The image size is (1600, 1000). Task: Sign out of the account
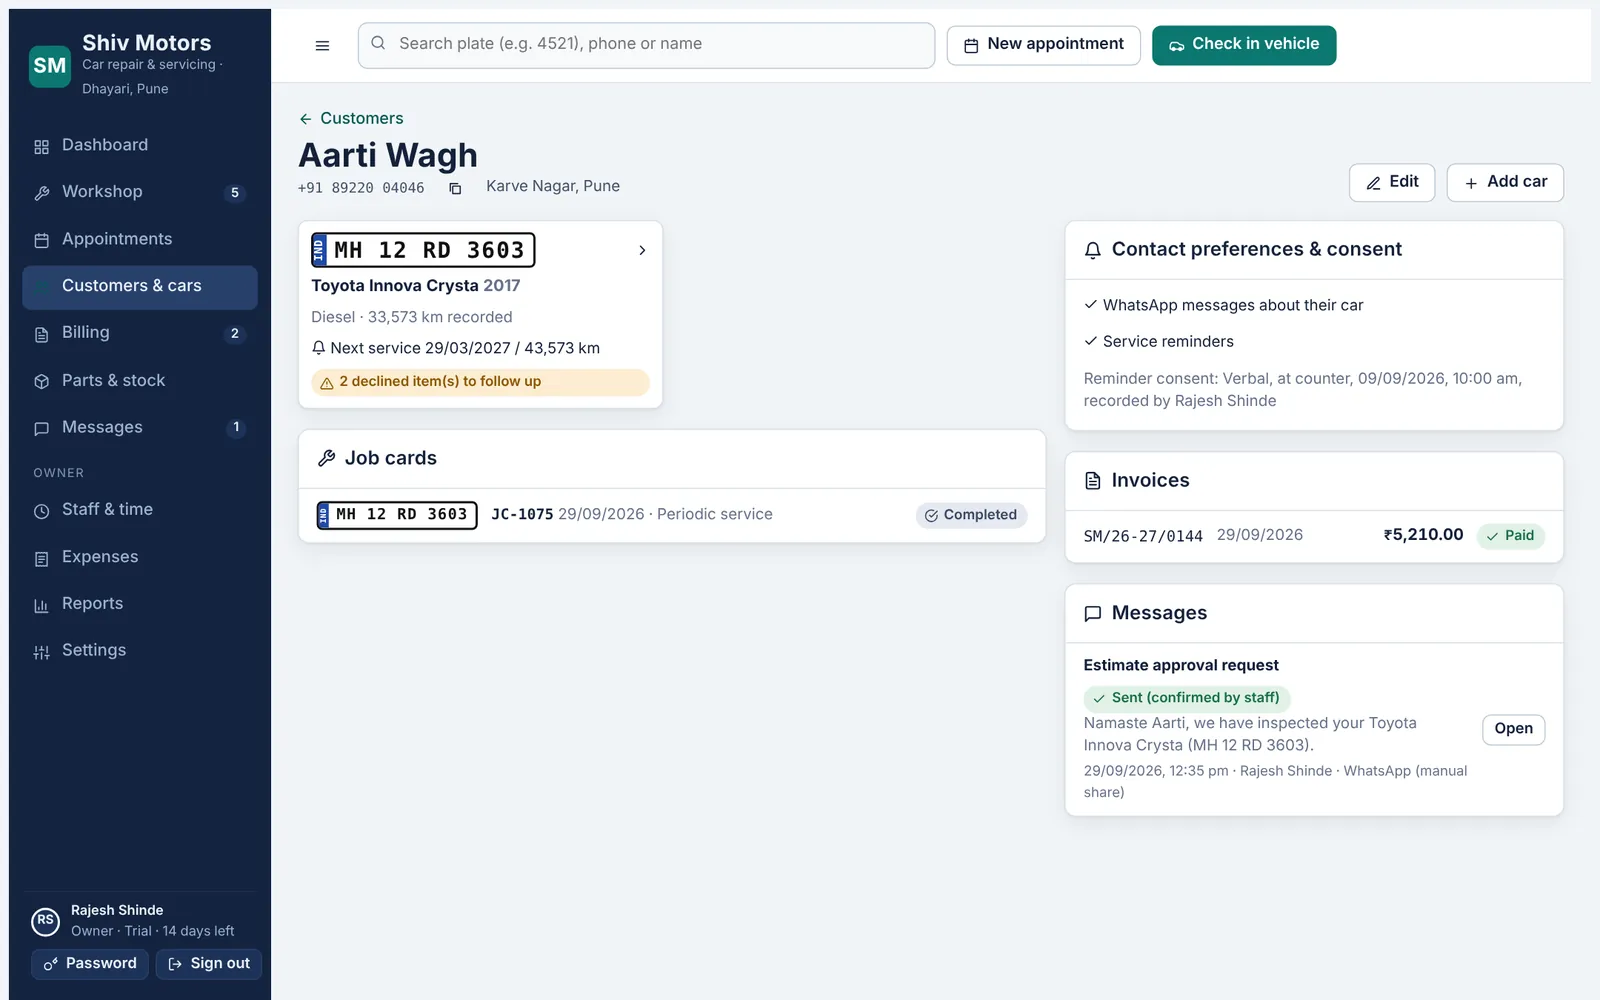click(209, 964)
